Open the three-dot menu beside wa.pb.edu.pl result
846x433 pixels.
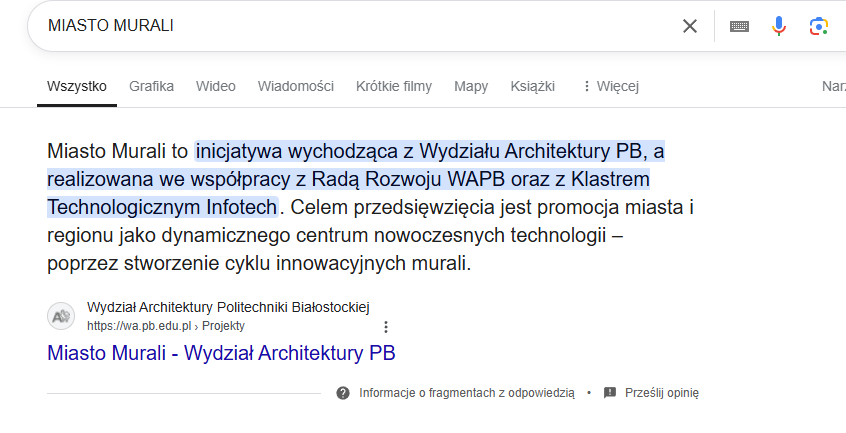tap(386, 327)
